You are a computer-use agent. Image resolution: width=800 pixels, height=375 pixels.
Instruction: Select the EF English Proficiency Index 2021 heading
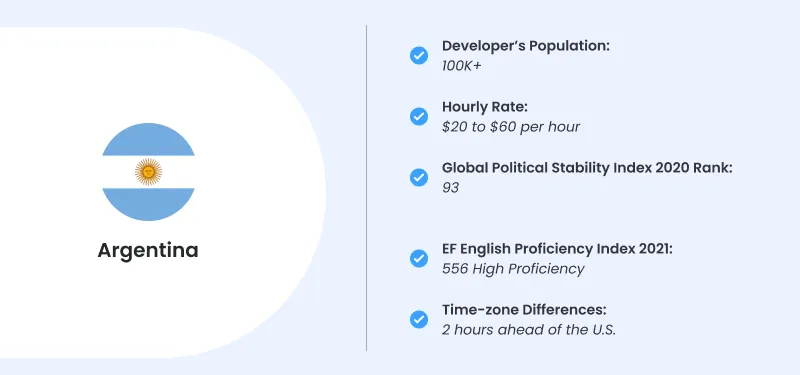[x=558, y=249]
